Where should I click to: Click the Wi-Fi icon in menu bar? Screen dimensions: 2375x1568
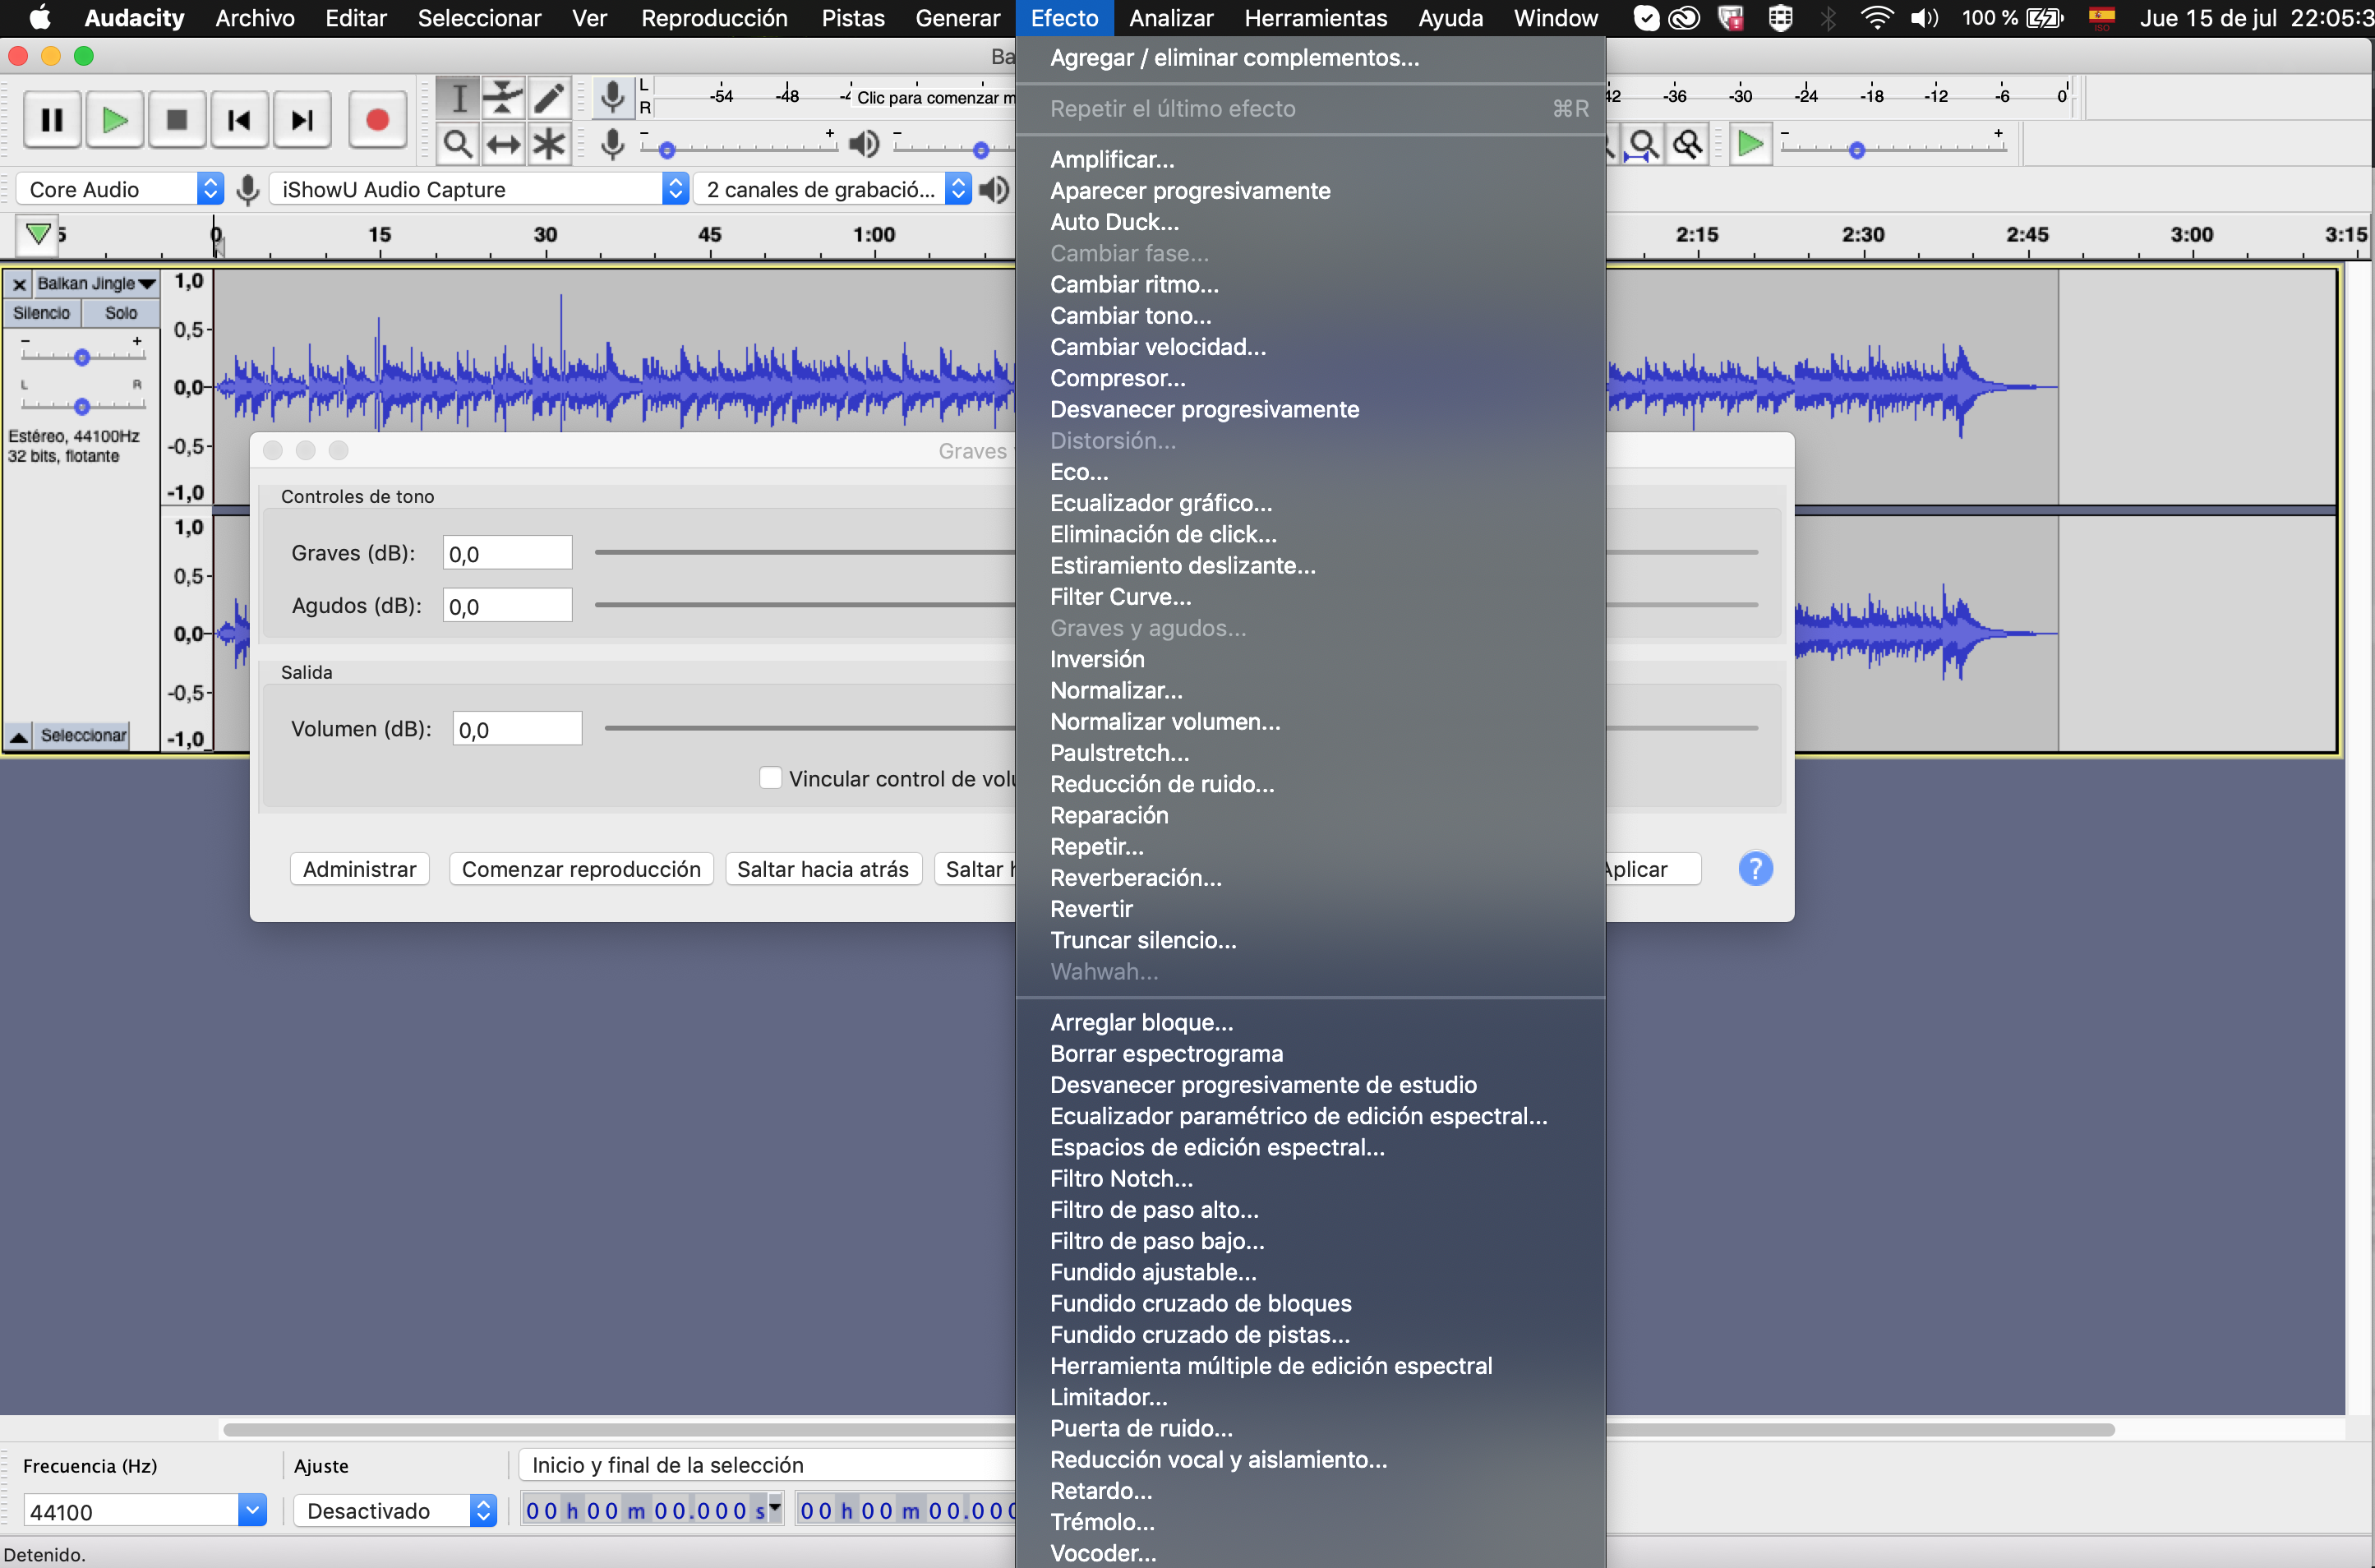pyautogui.click(x=1877, y=18)
